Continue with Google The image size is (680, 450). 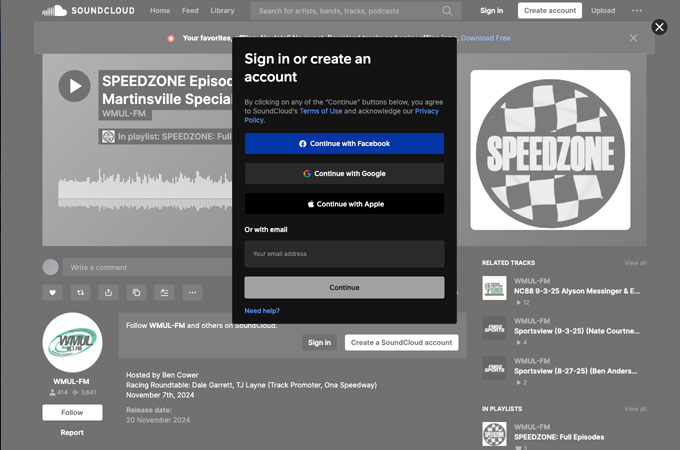coord(344,173)
